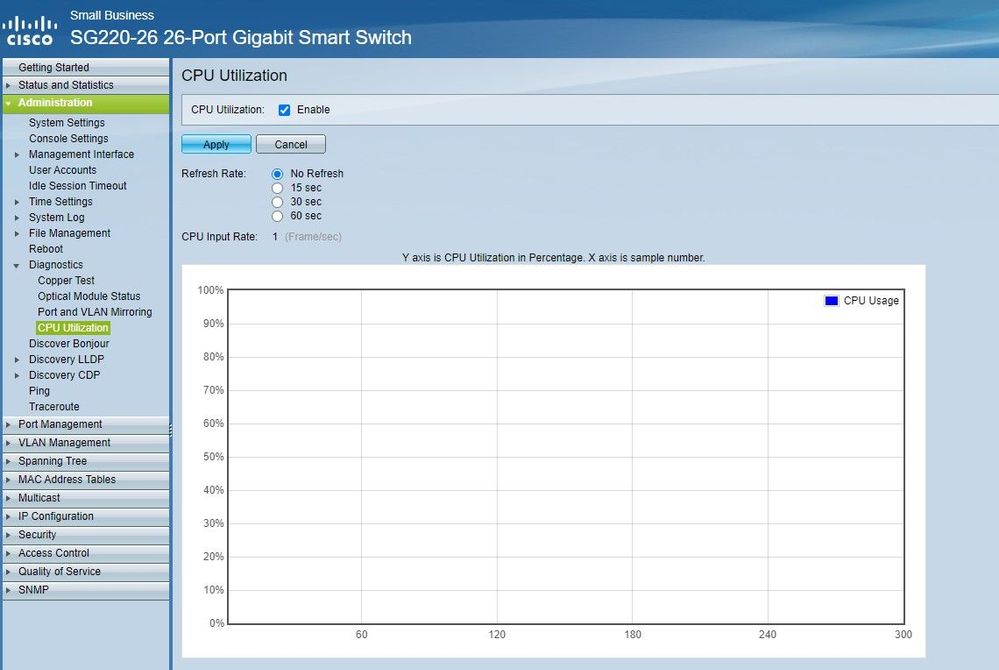Open the Access Control menu
Screen dimensions: 999x670
[x=86, y=553]
